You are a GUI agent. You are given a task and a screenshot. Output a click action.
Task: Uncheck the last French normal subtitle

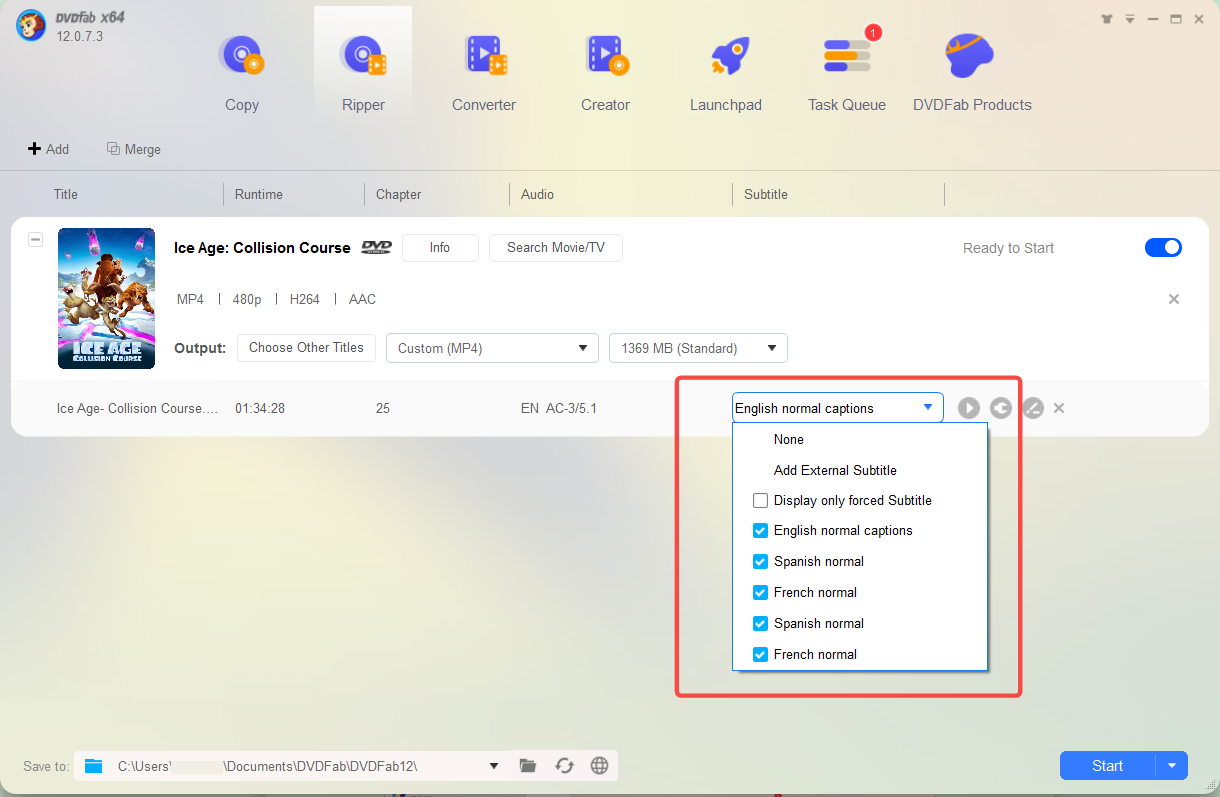pos(761,655)
